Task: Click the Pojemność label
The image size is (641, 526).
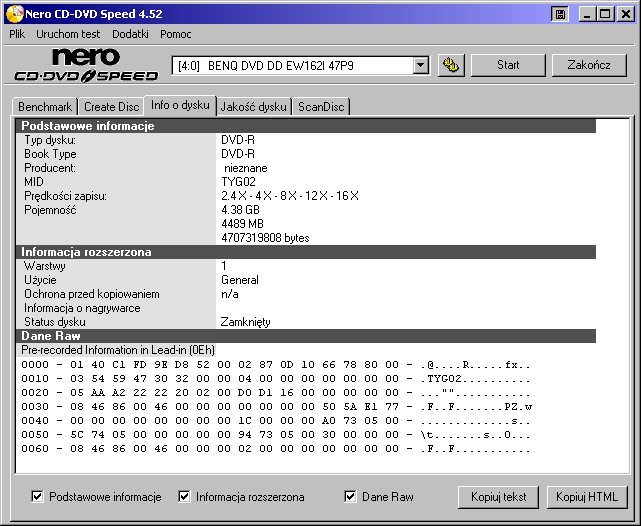Action: 50,210
